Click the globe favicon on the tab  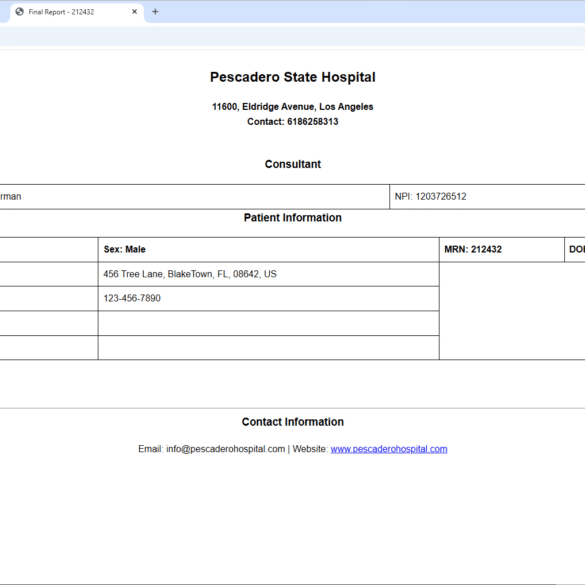19,12
